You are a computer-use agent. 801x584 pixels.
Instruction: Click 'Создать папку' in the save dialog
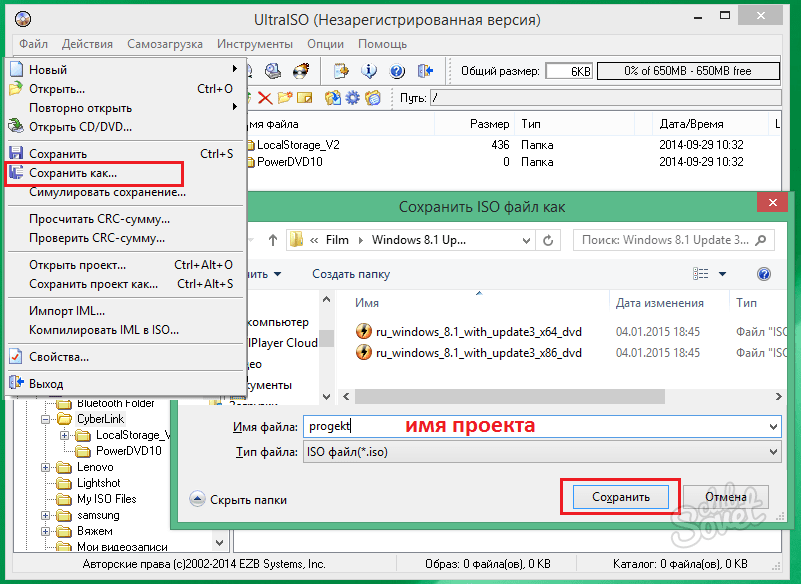click(351, 274)
